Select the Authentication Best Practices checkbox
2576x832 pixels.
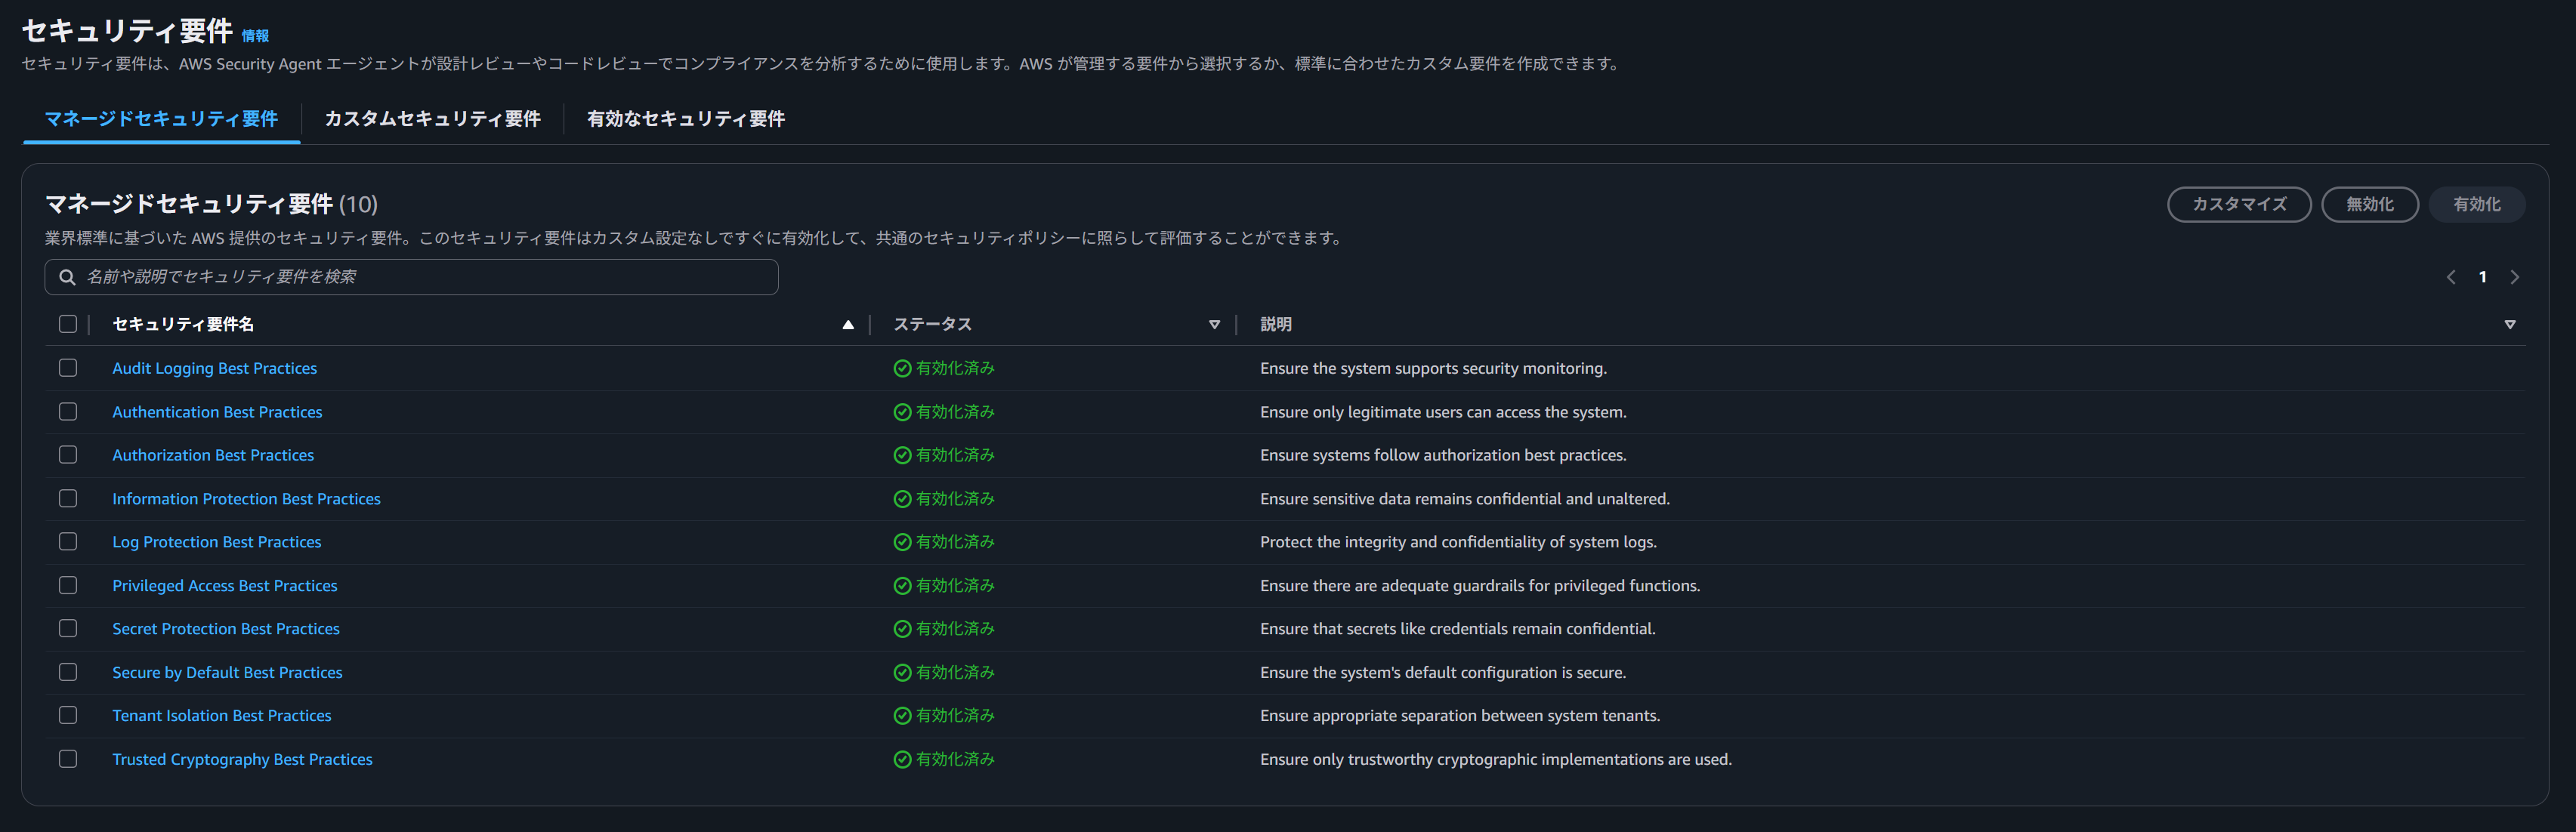(68, 412)
